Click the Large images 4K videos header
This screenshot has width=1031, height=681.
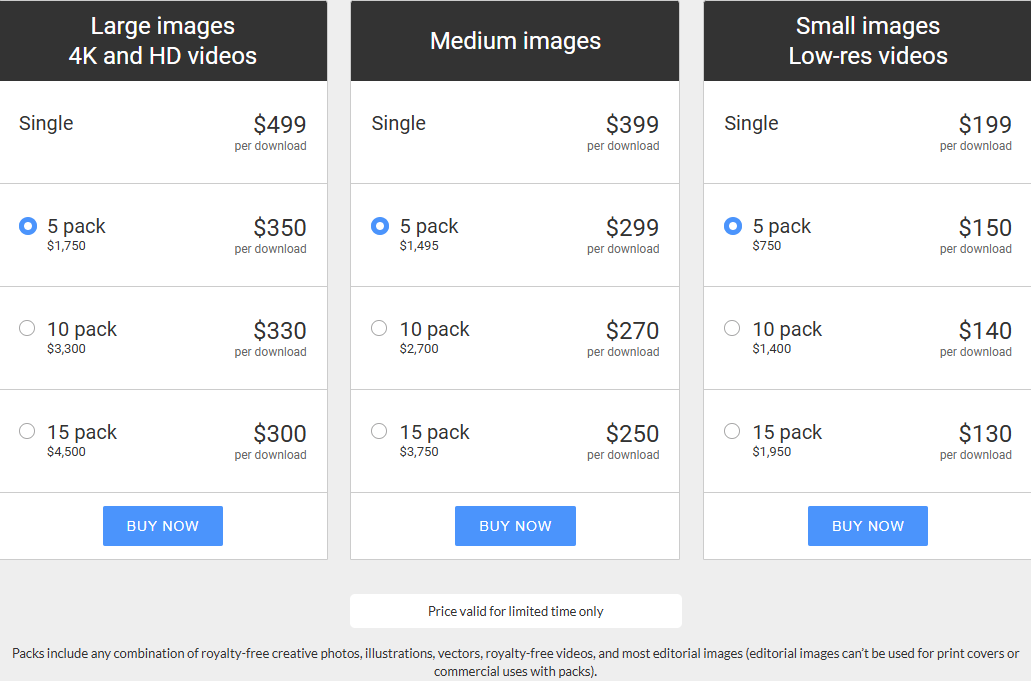point(163,40)
